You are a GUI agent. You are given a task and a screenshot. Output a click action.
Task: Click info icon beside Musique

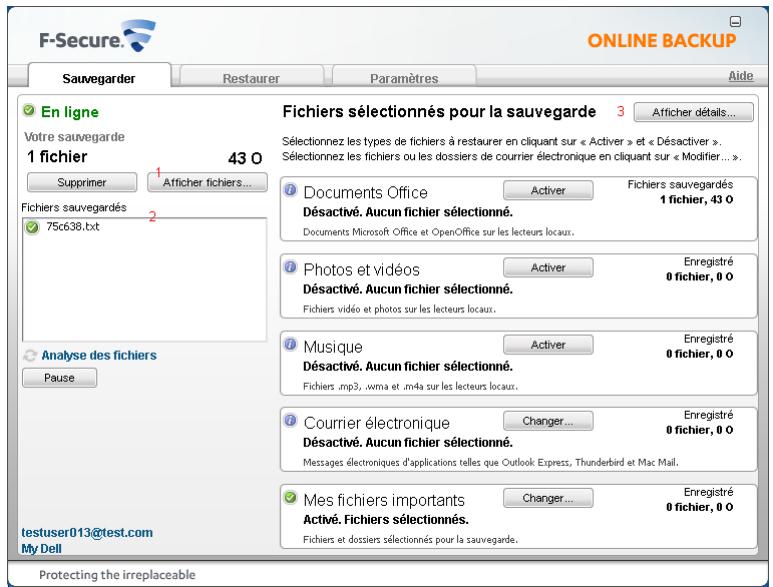tap(291, 344)
